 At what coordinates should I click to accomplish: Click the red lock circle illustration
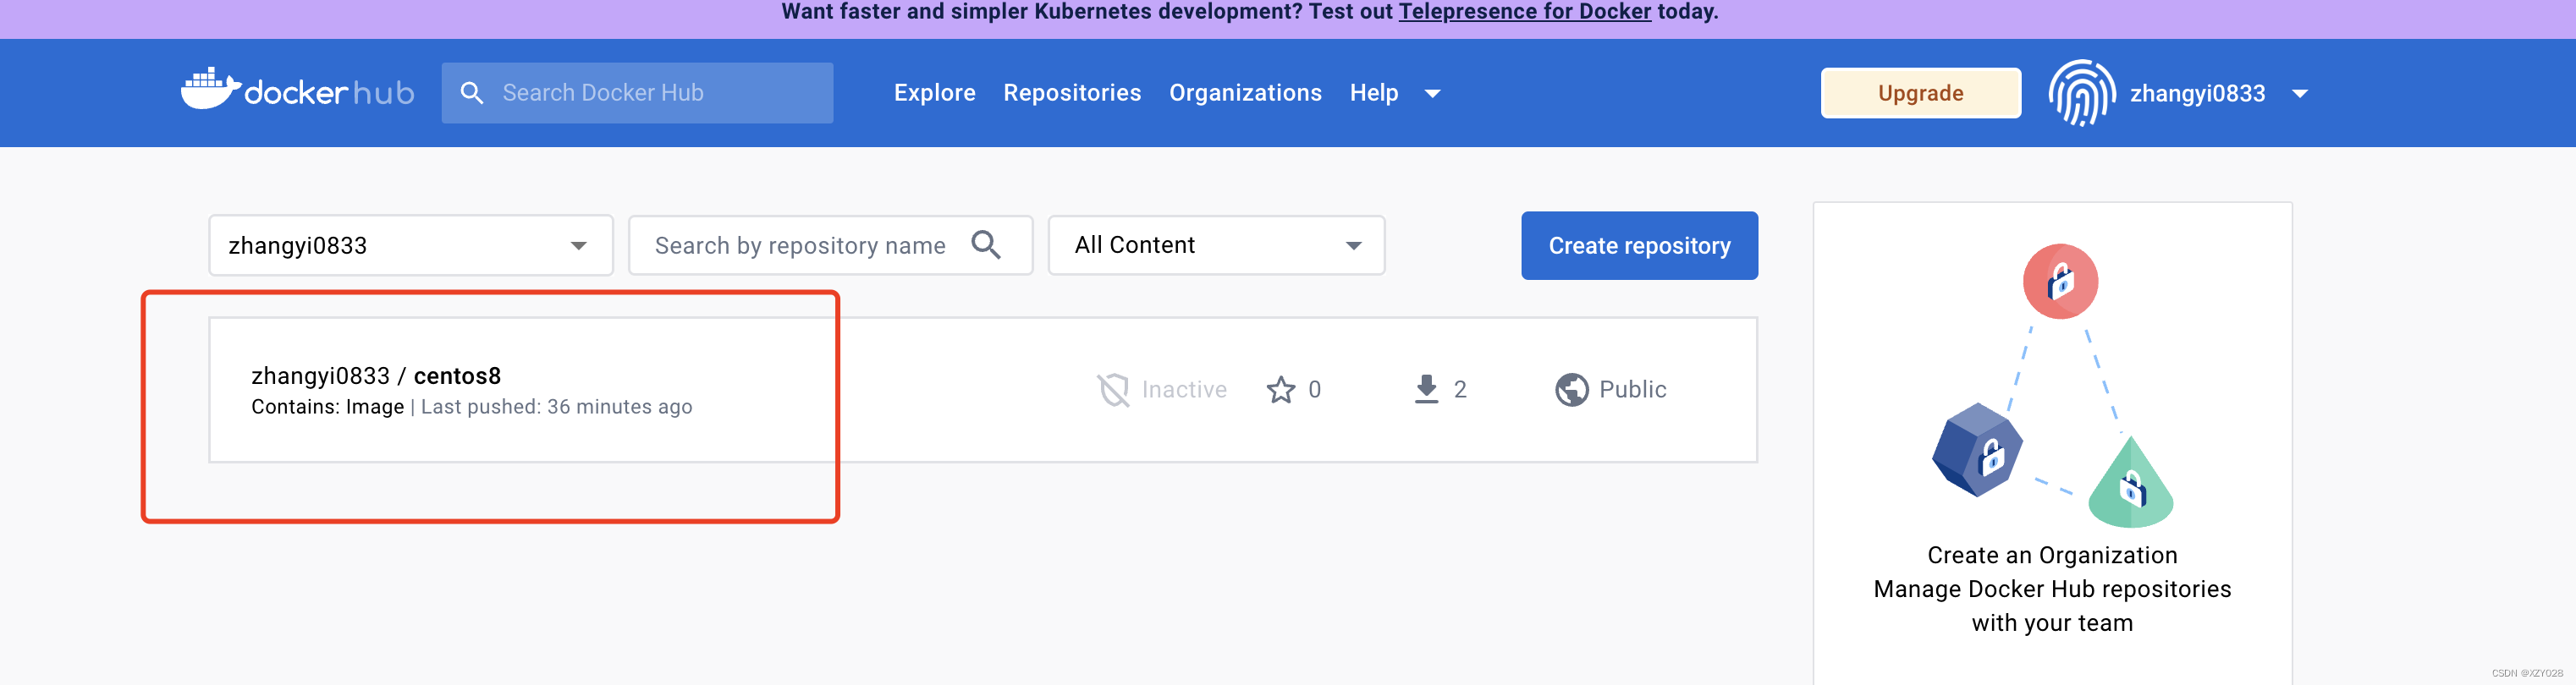(2060, 281)
